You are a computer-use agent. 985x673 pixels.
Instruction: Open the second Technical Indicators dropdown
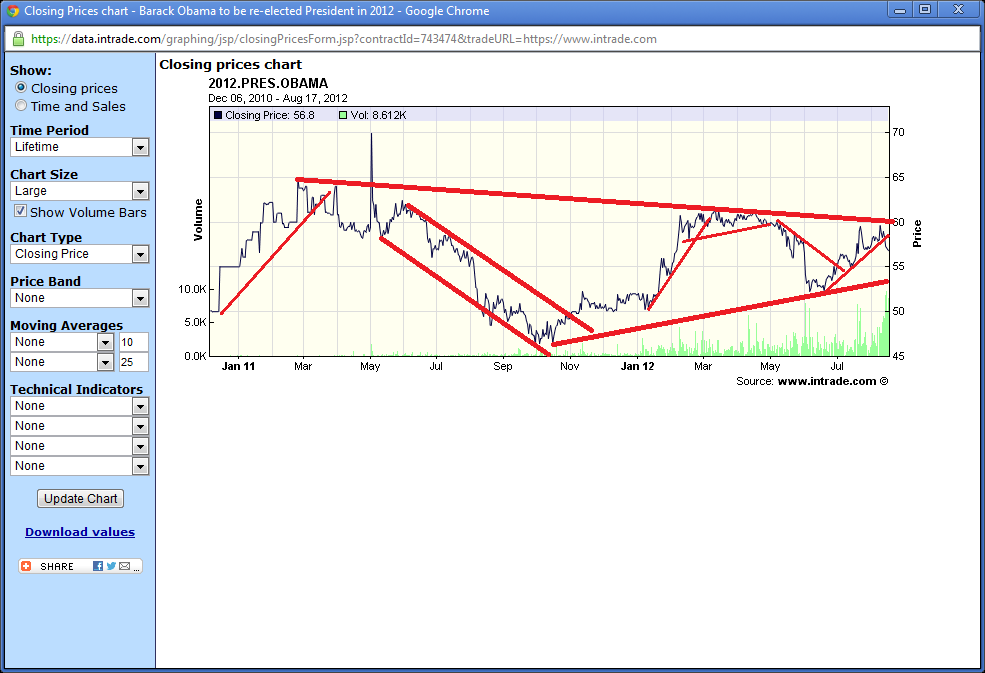(80, 426)
